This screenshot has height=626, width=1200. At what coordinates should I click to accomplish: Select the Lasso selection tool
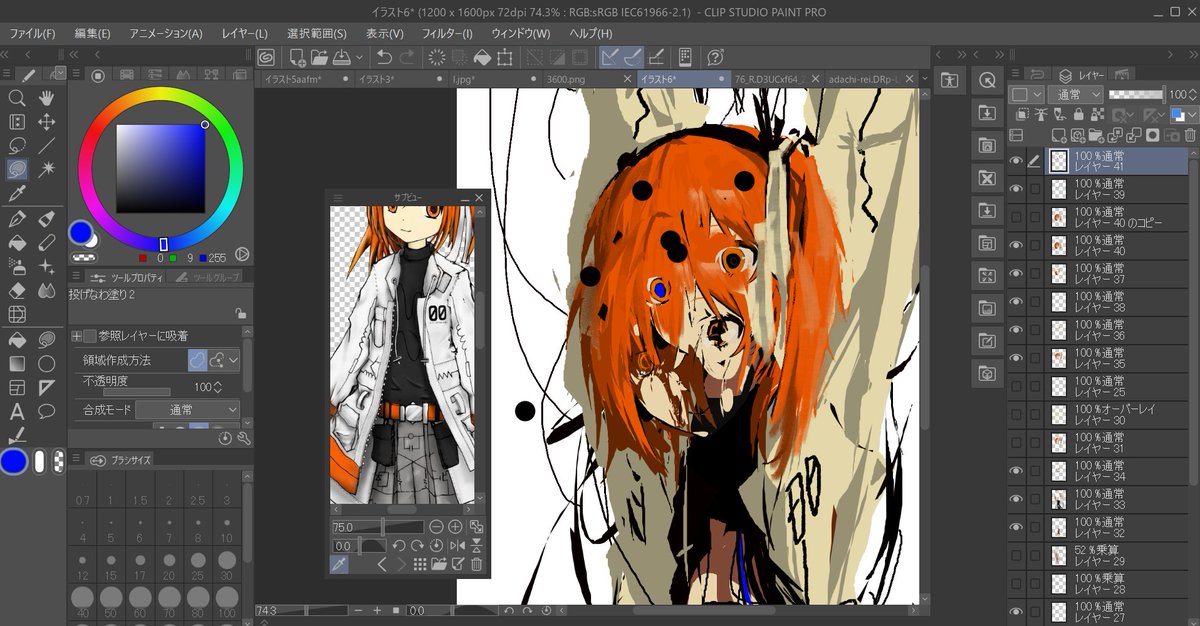pyautogui.click(x=17, y=146)
